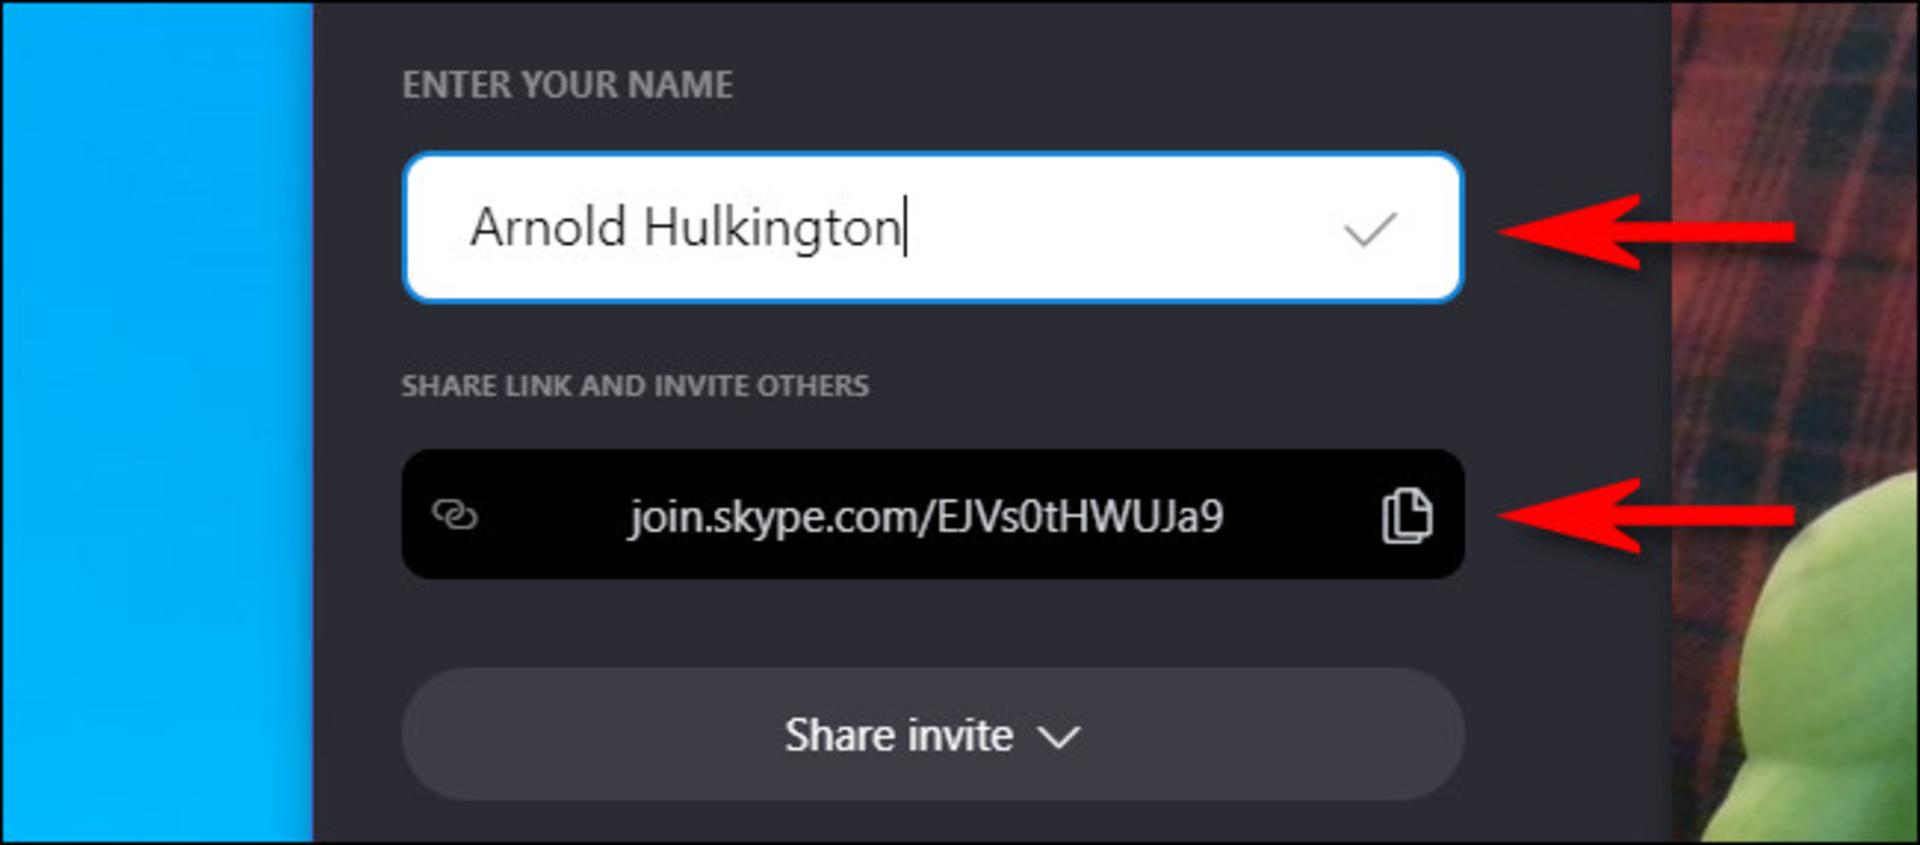Click the black meeting link box

pos(933,514)
